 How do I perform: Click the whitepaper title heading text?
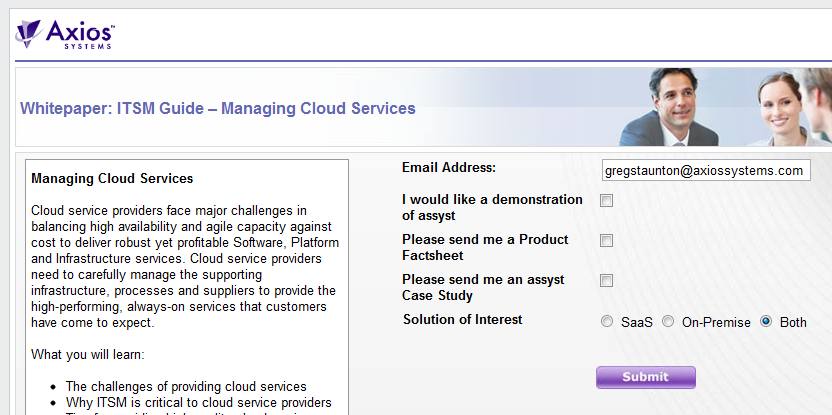pos(218,108)
